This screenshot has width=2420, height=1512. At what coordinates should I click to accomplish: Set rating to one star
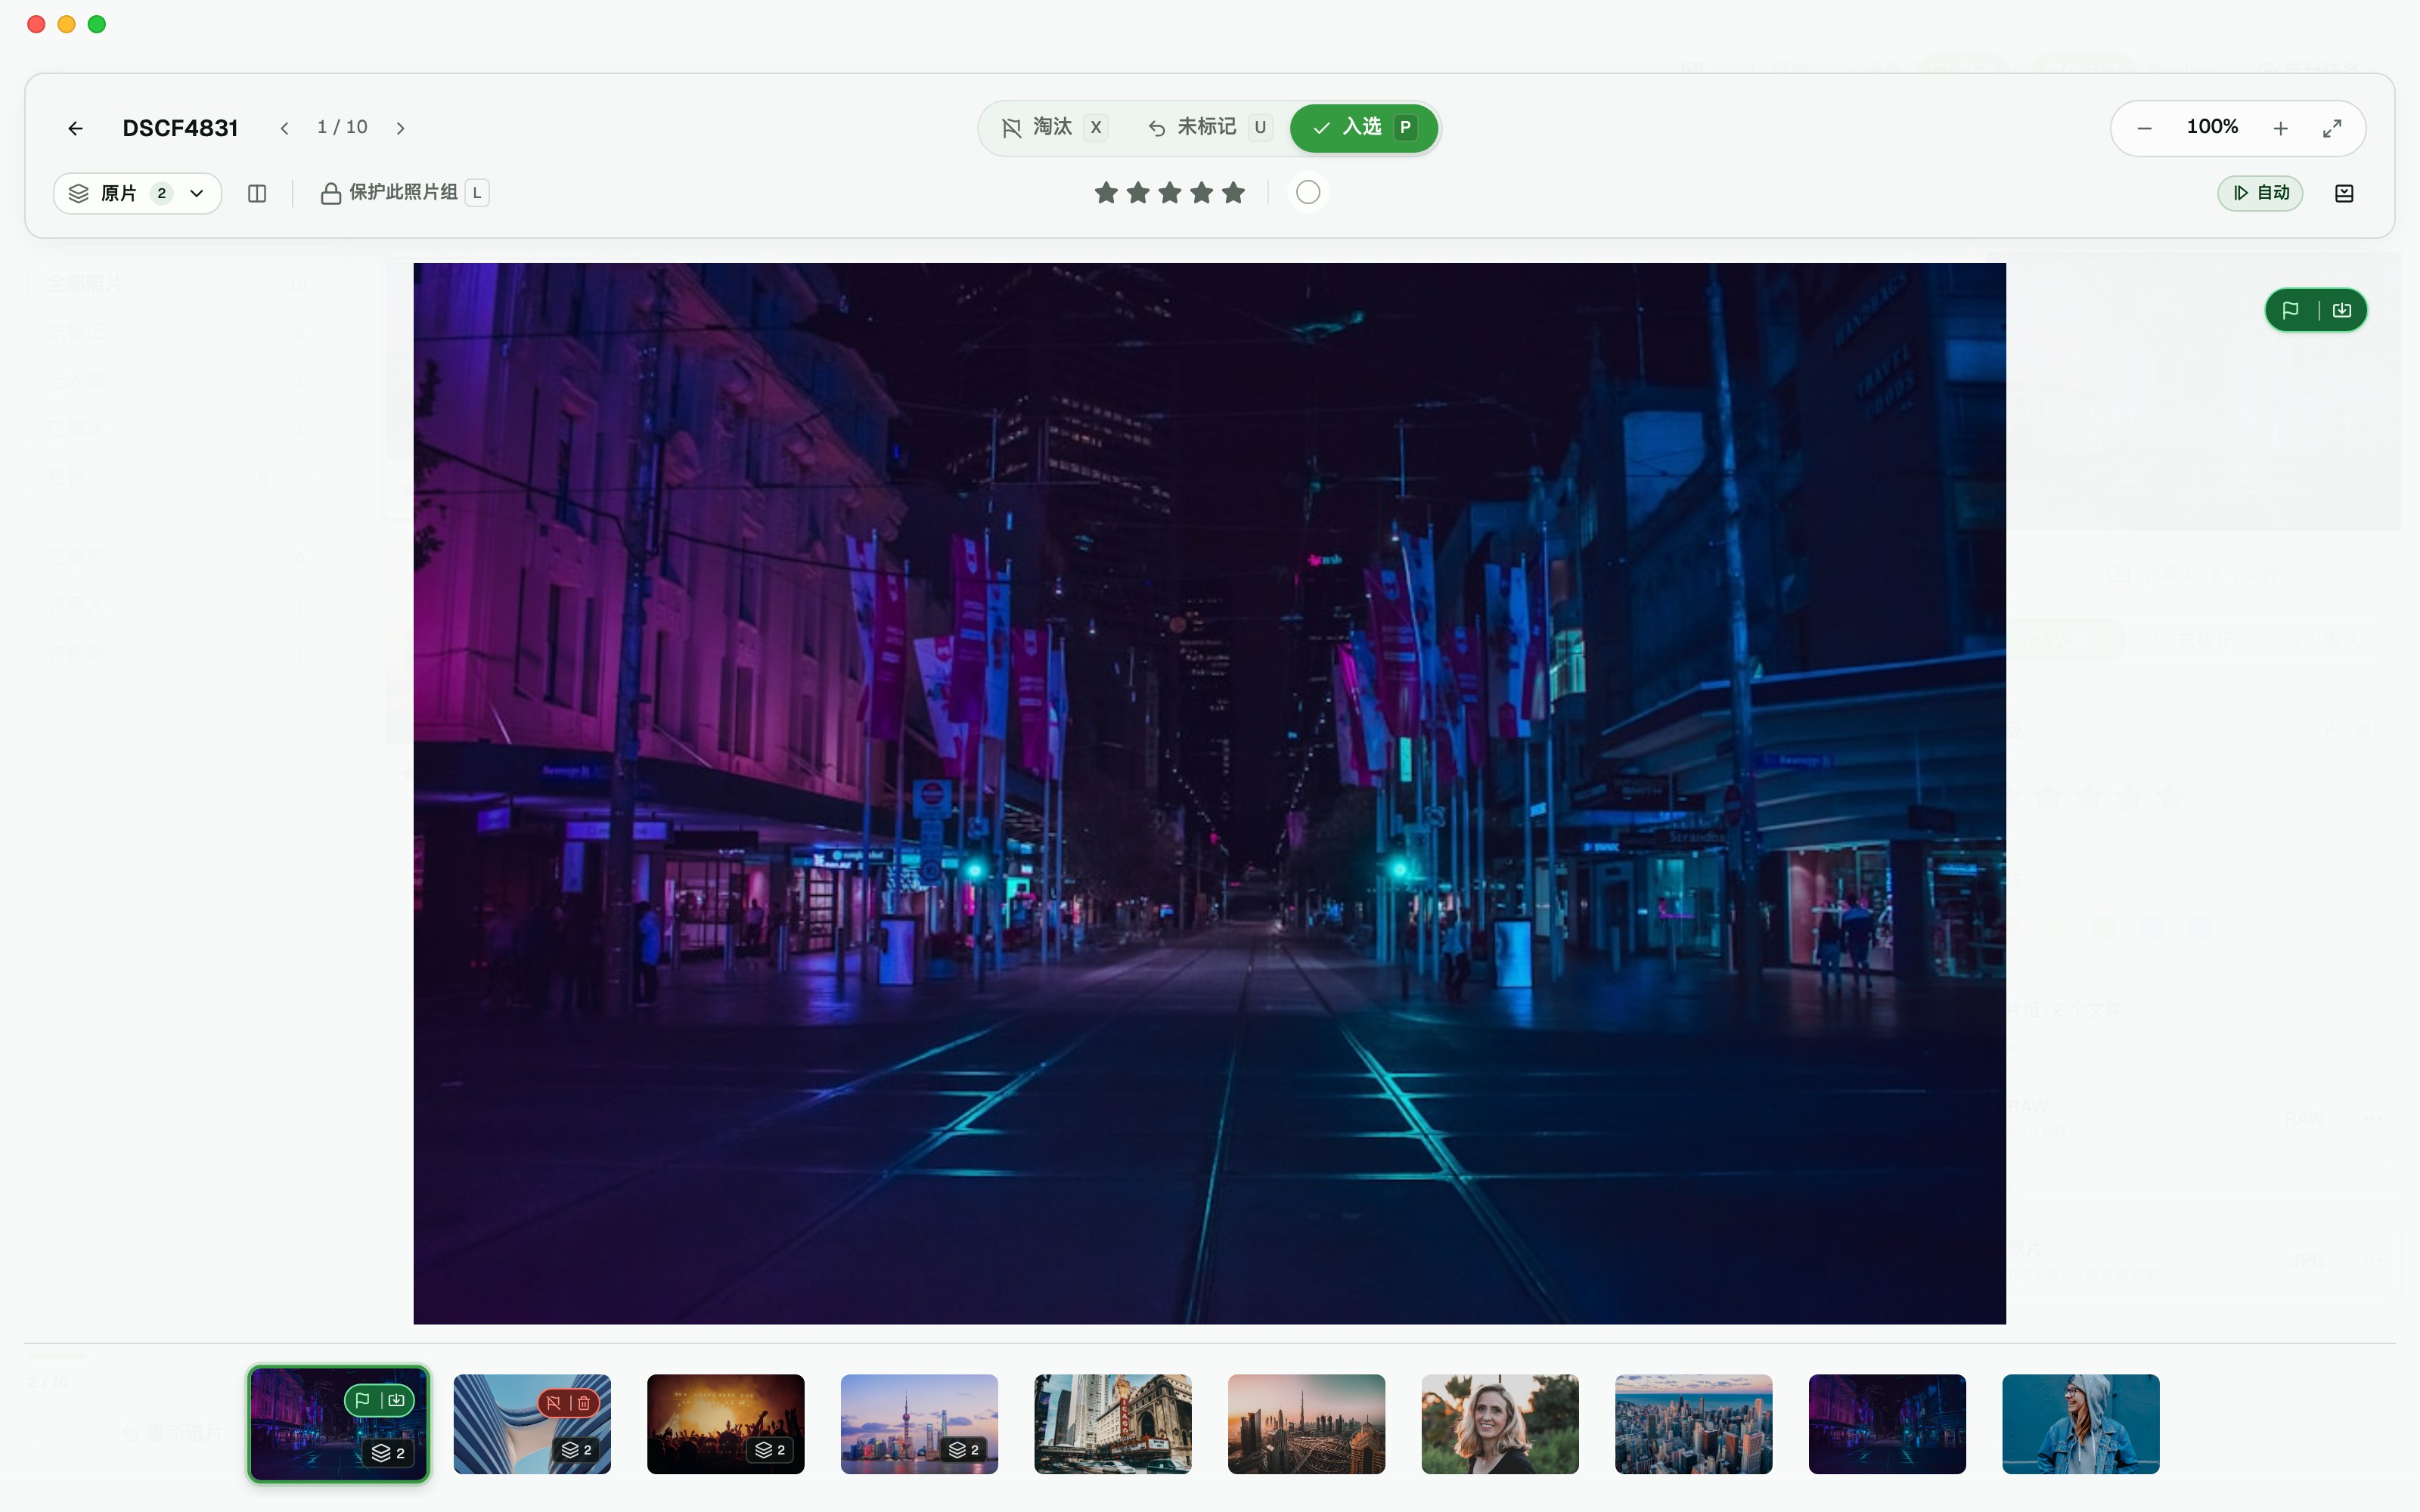1106,192
